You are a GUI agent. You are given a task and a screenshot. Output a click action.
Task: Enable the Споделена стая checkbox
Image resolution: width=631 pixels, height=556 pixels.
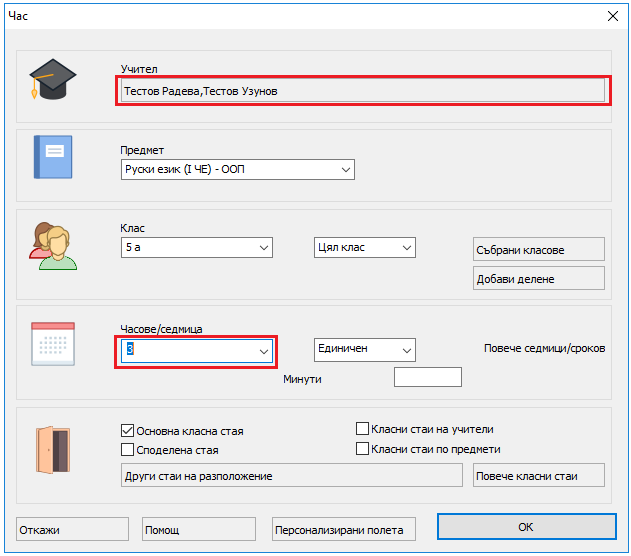tap(128, 450)
